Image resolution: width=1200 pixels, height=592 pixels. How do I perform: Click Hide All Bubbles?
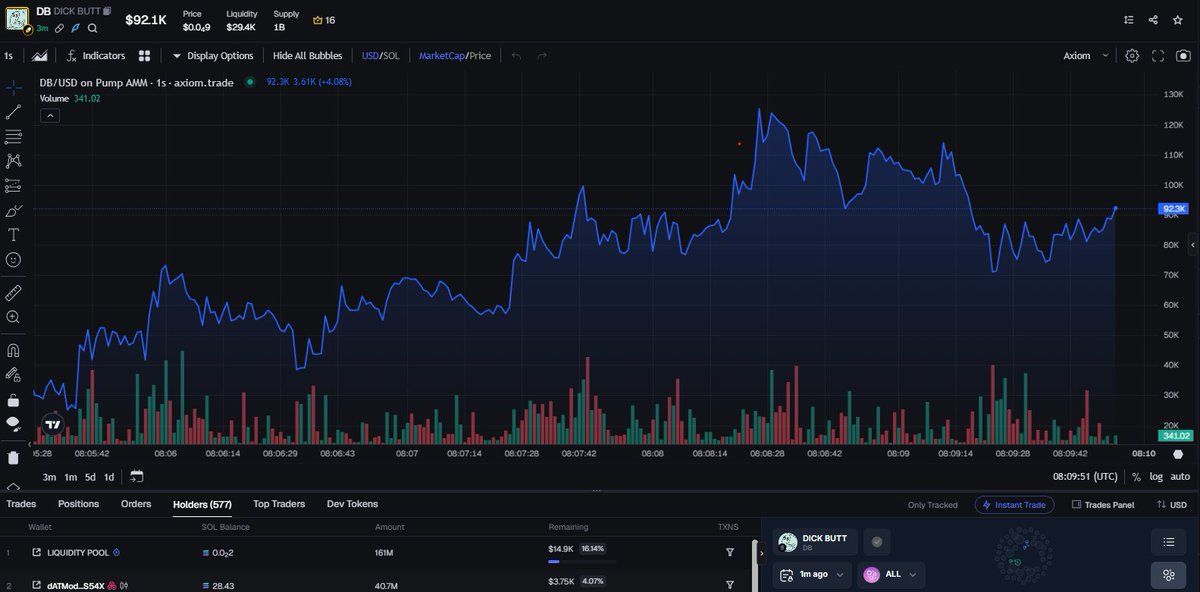[307, 56]
